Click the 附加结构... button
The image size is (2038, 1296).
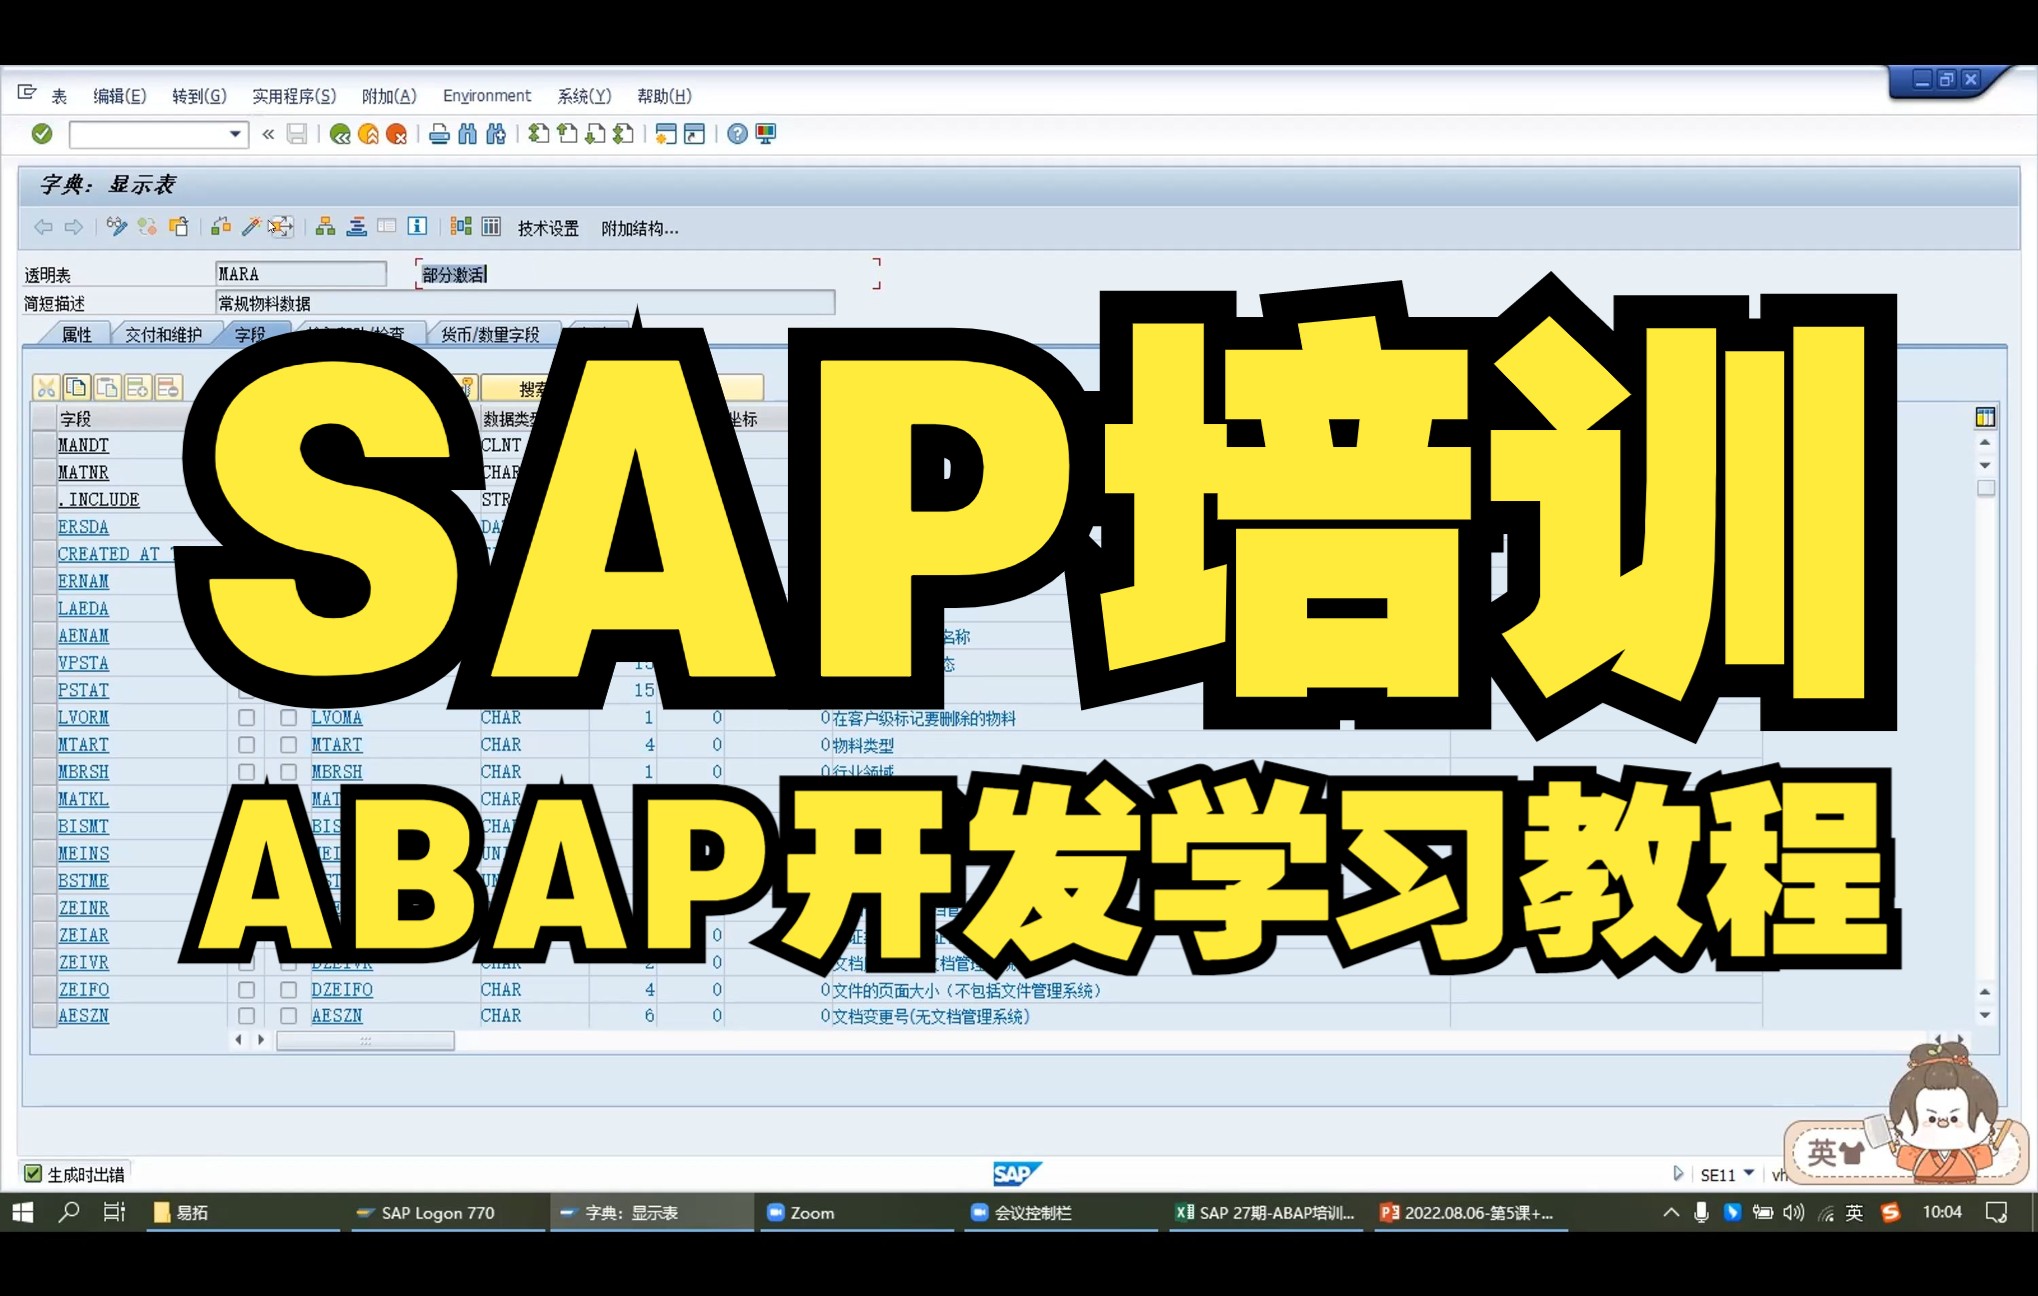coord(640,228)
